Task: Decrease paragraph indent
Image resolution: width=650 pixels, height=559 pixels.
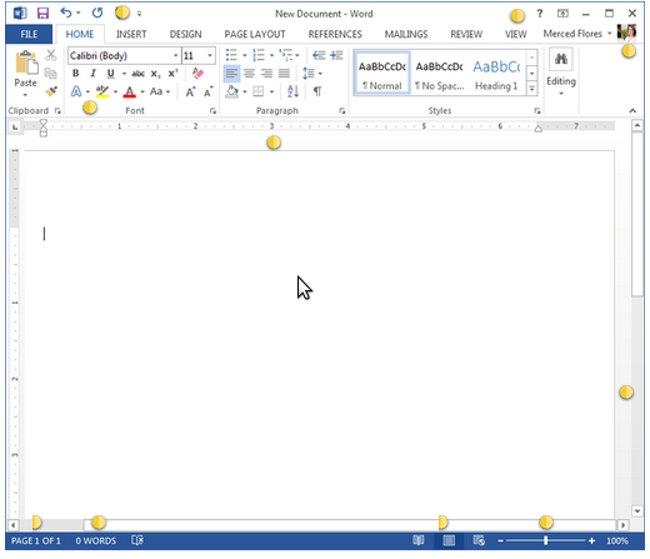Action: [319, 55]
